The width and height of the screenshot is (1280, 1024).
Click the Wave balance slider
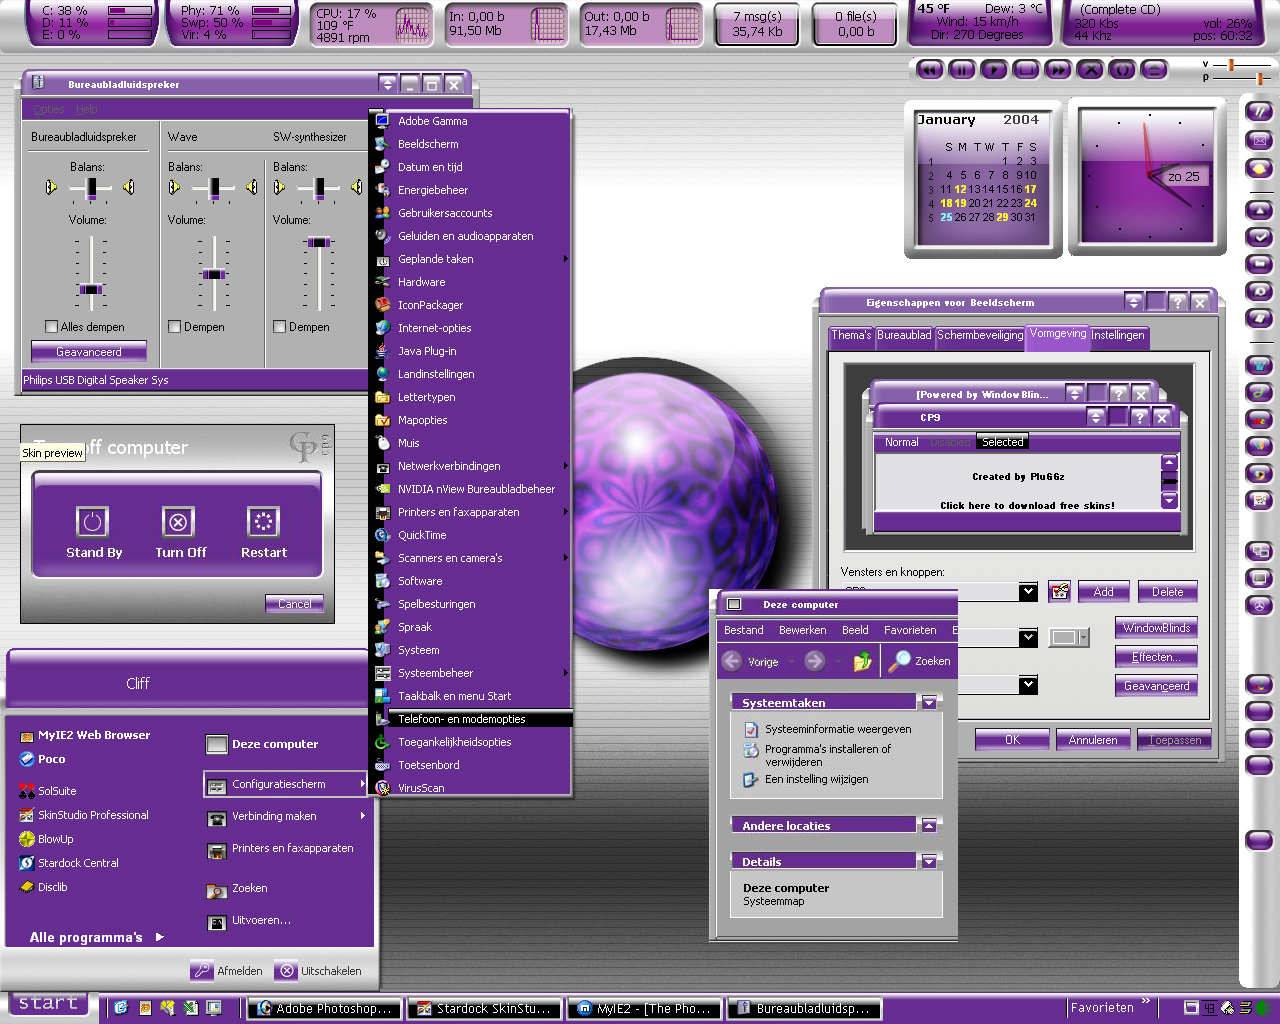213,187
